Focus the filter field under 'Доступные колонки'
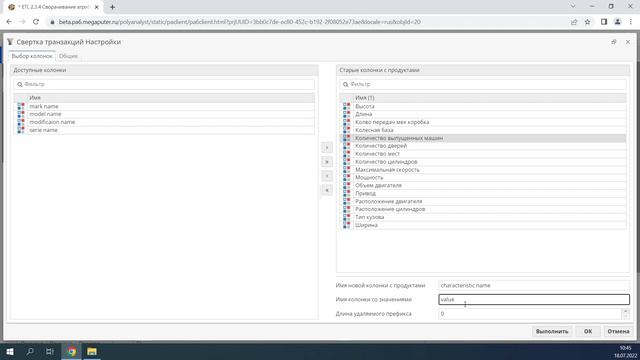Image resolution: width=640 pixels, height=360 pixels. click(164, 84)
